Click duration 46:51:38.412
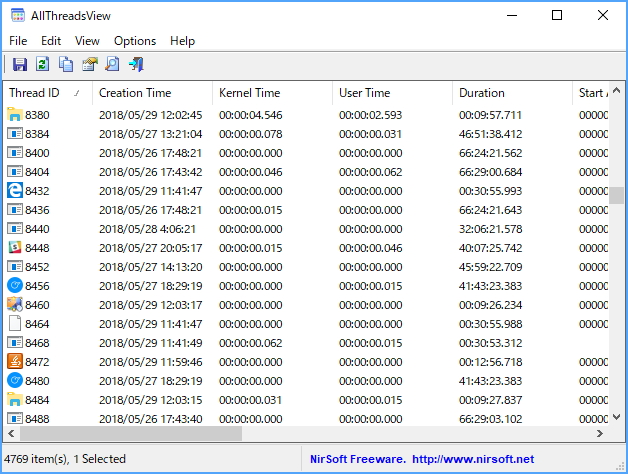Viewport: 628px width, 474px height. point(491,134)
